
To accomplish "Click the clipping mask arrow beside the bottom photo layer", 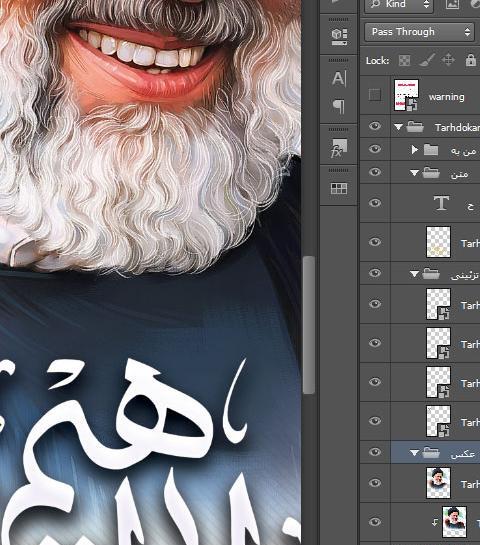I will pos(434,522).
